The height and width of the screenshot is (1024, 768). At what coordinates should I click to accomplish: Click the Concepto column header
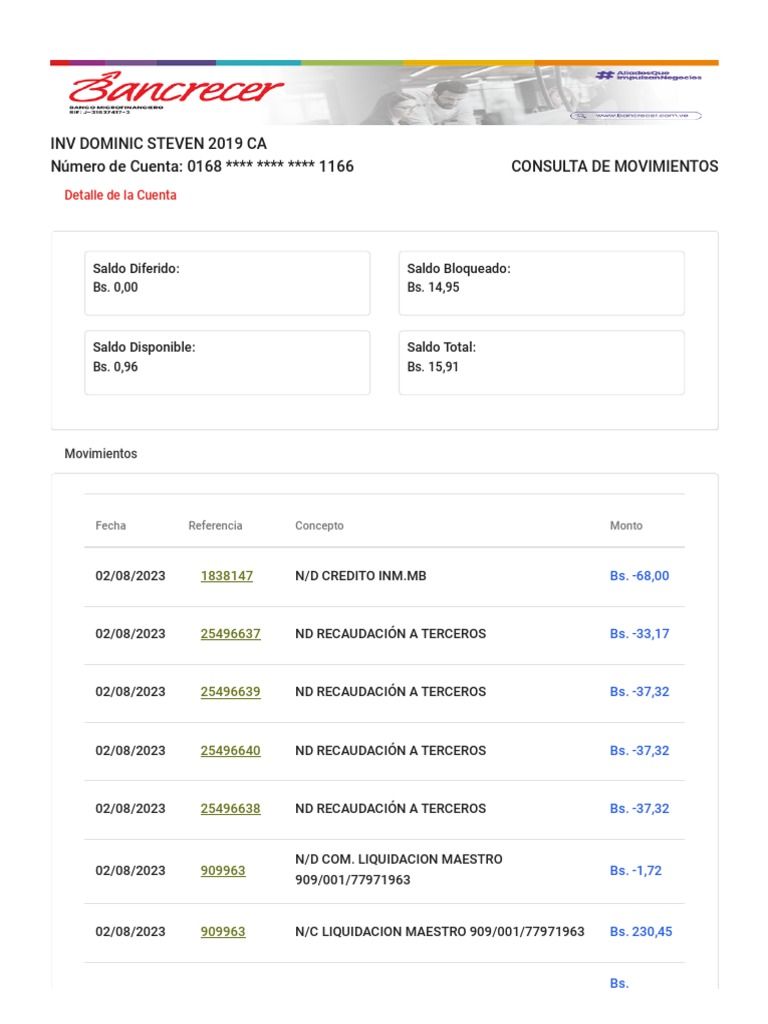[319, 526]
